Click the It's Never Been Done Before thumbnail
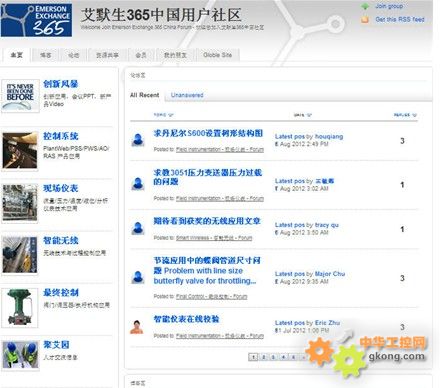Viewport: 440px width, 388px height. 20,96
